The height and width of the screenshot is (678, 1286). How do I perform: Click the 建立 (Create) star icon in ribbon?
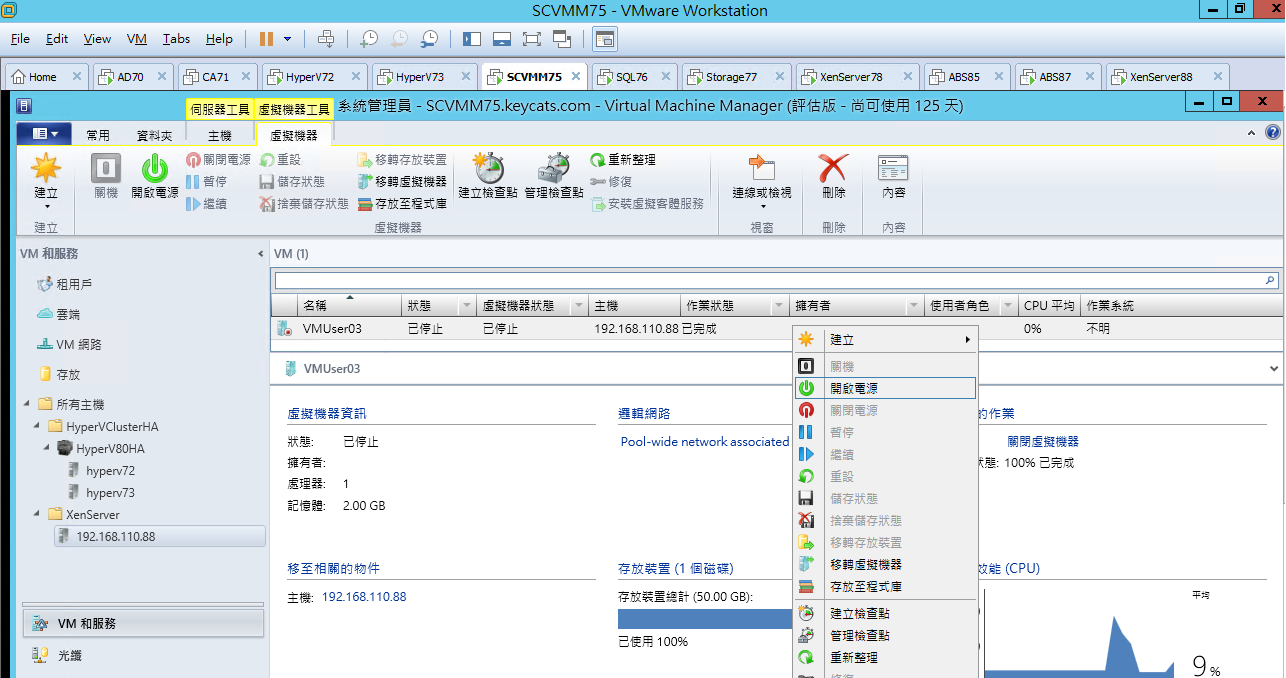pyautogui.click(x=46, y=168)
